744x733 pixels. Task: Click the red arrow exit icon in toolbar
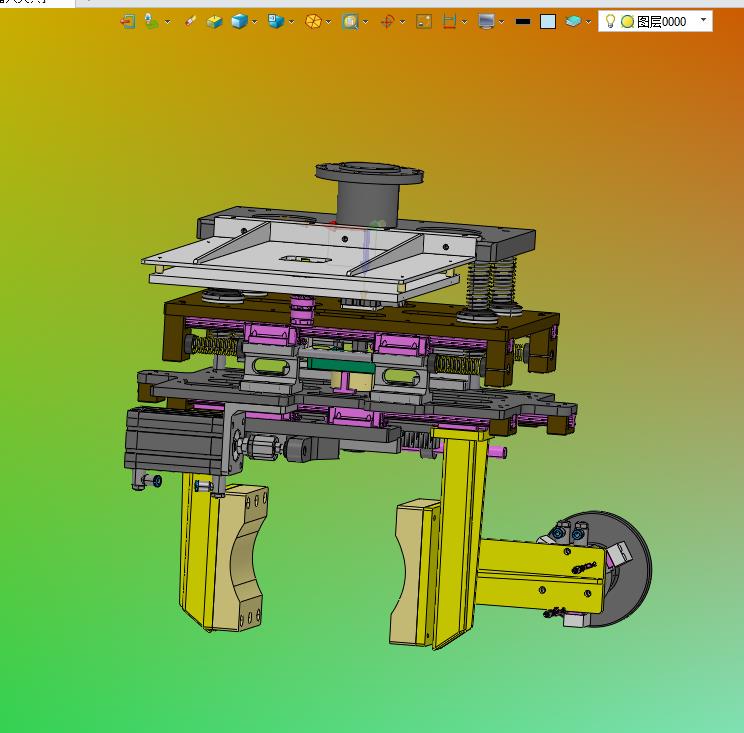[x=127, y=21]
